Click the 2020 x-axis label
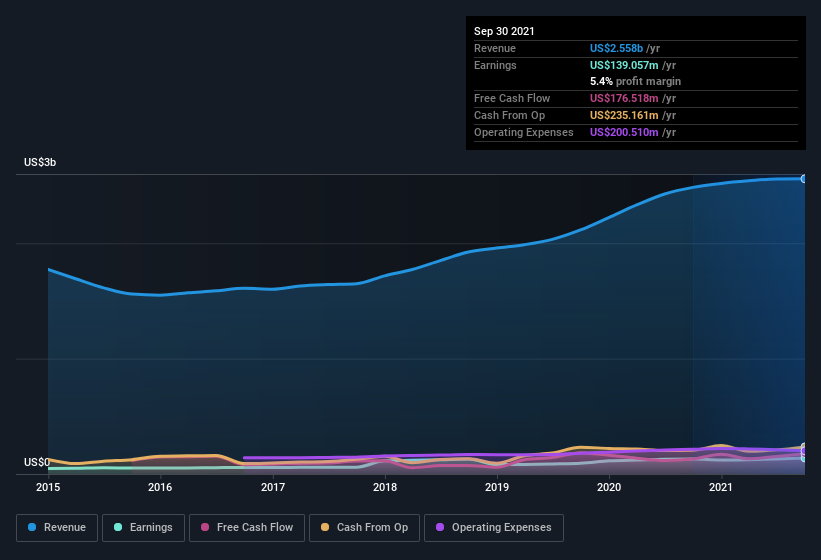 point(609,487)
